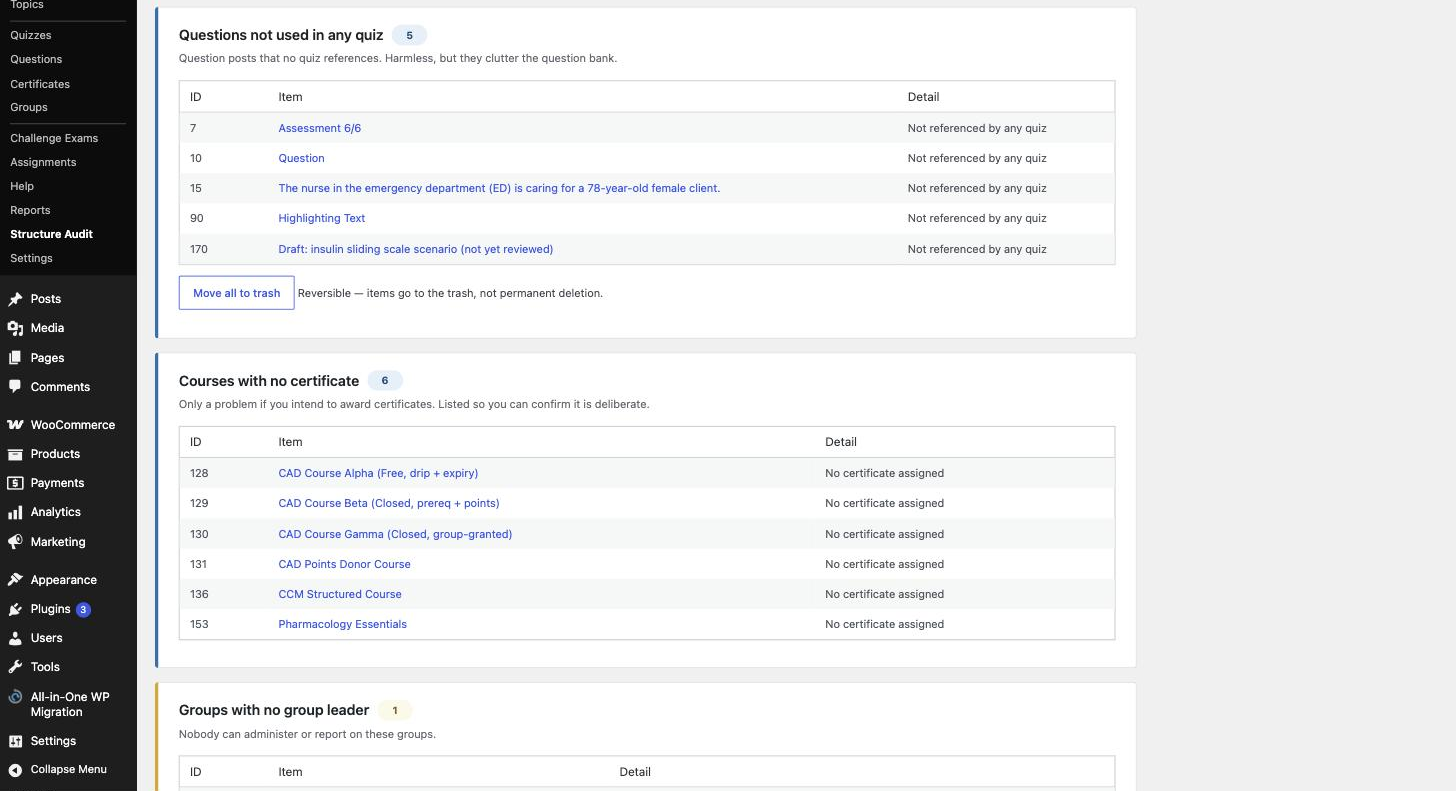
Task: Click the Marketing megaphone icon
Action: click(15, 542)
